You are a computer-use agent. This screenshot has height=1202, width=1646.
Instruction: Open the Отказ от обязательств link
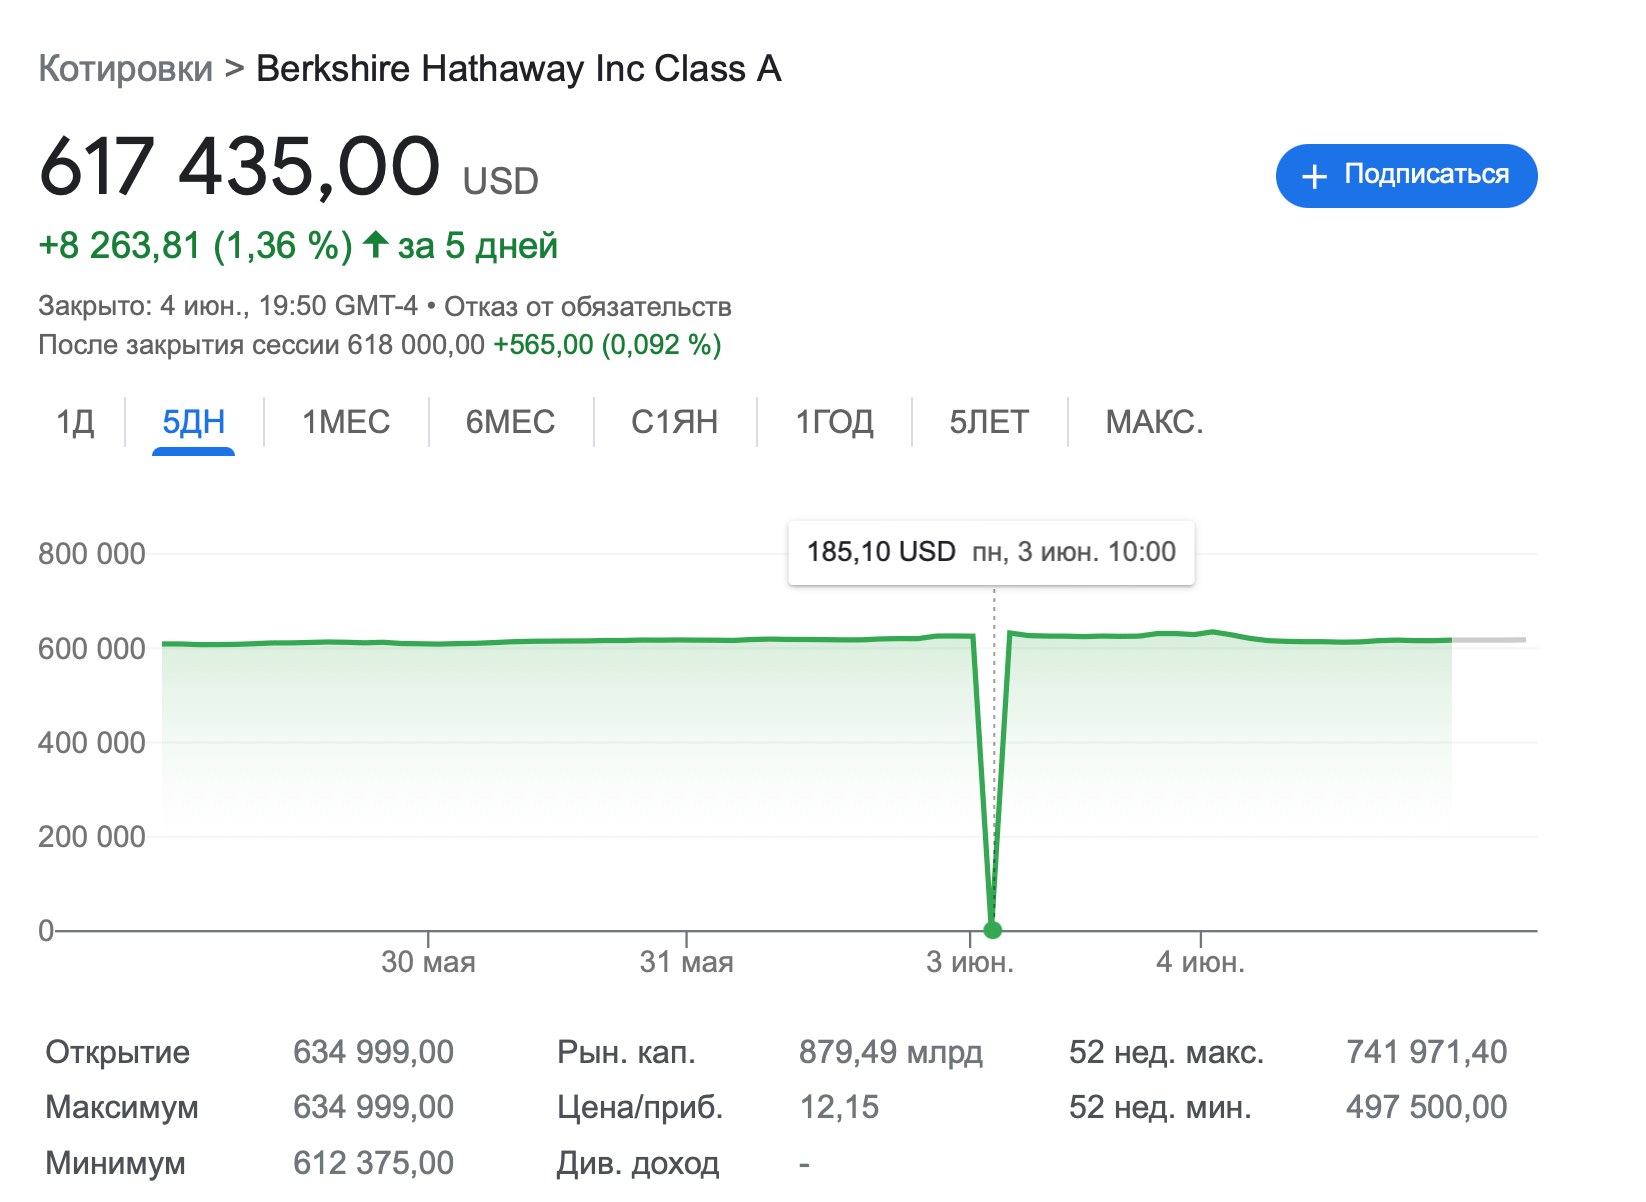coord(588,306)
